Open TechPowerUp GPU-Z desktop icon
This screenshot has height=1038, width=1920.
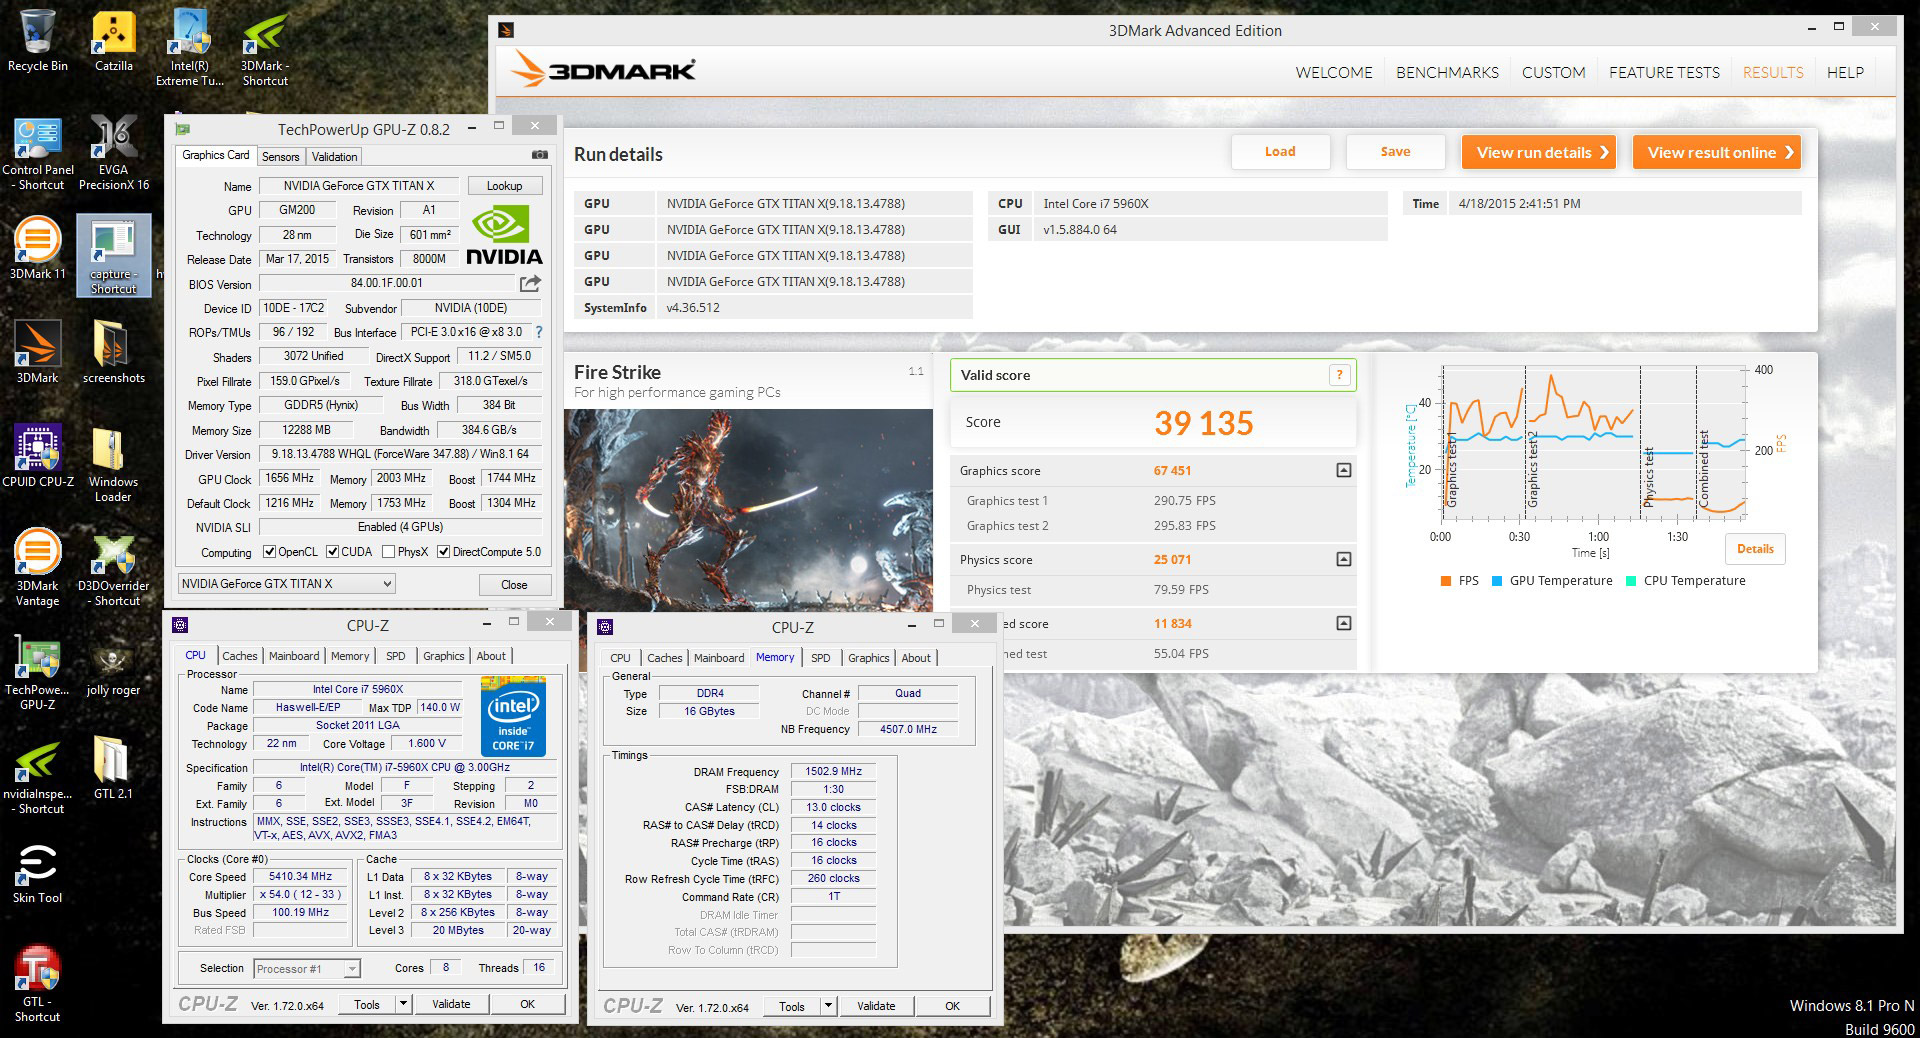(x=37, y=672)
